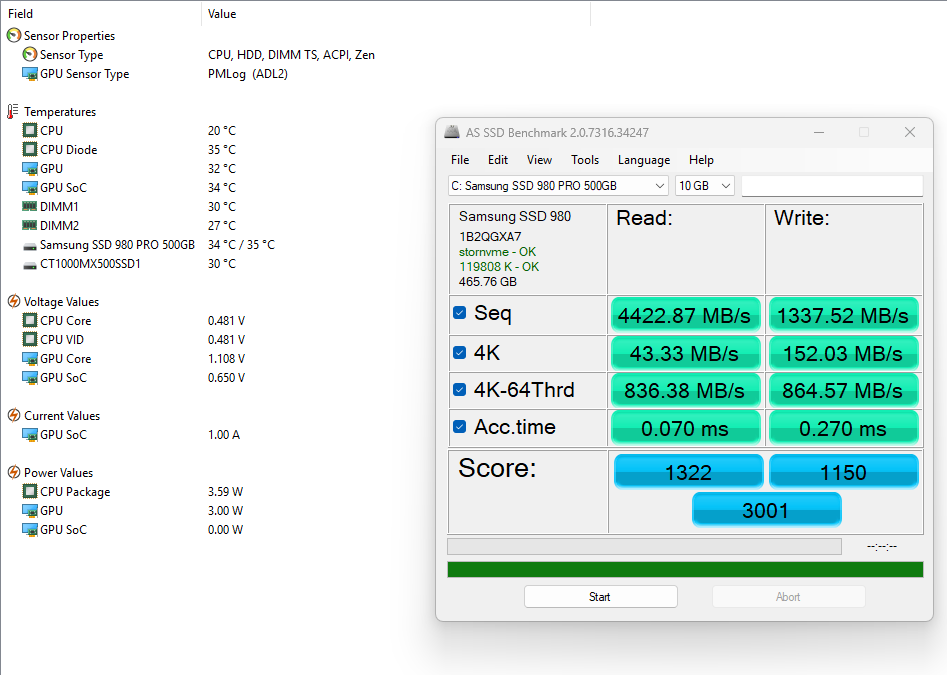
Task: Click the CPU Diode chip icon
Action: tap(30, 149)
